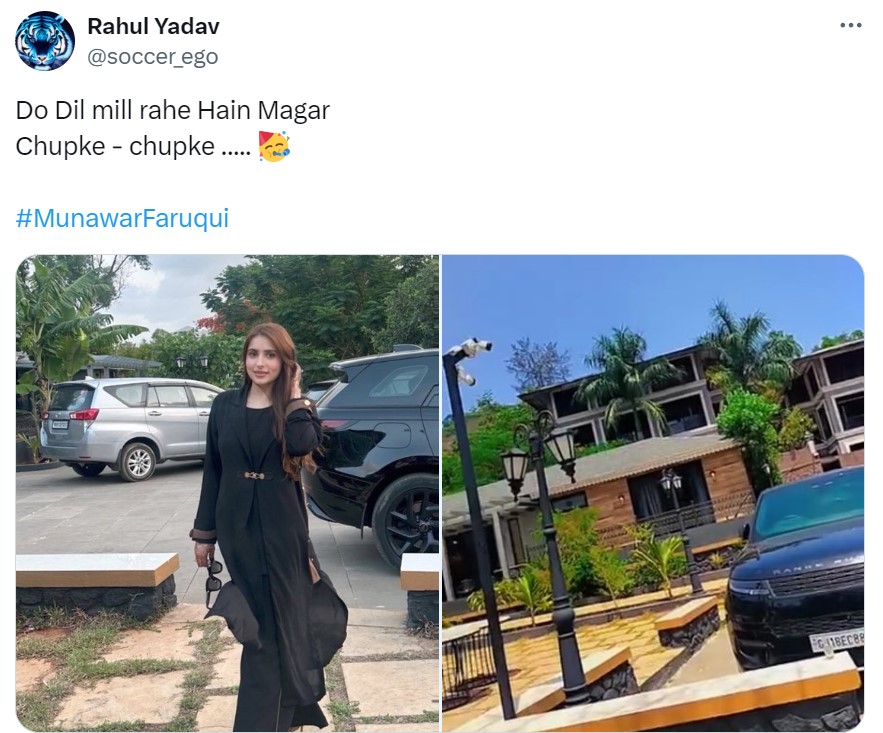The image size is (883, 733).
Task: Open Rahul Yadav display name link
Action: pyautogui.click(x=153, y=26)
